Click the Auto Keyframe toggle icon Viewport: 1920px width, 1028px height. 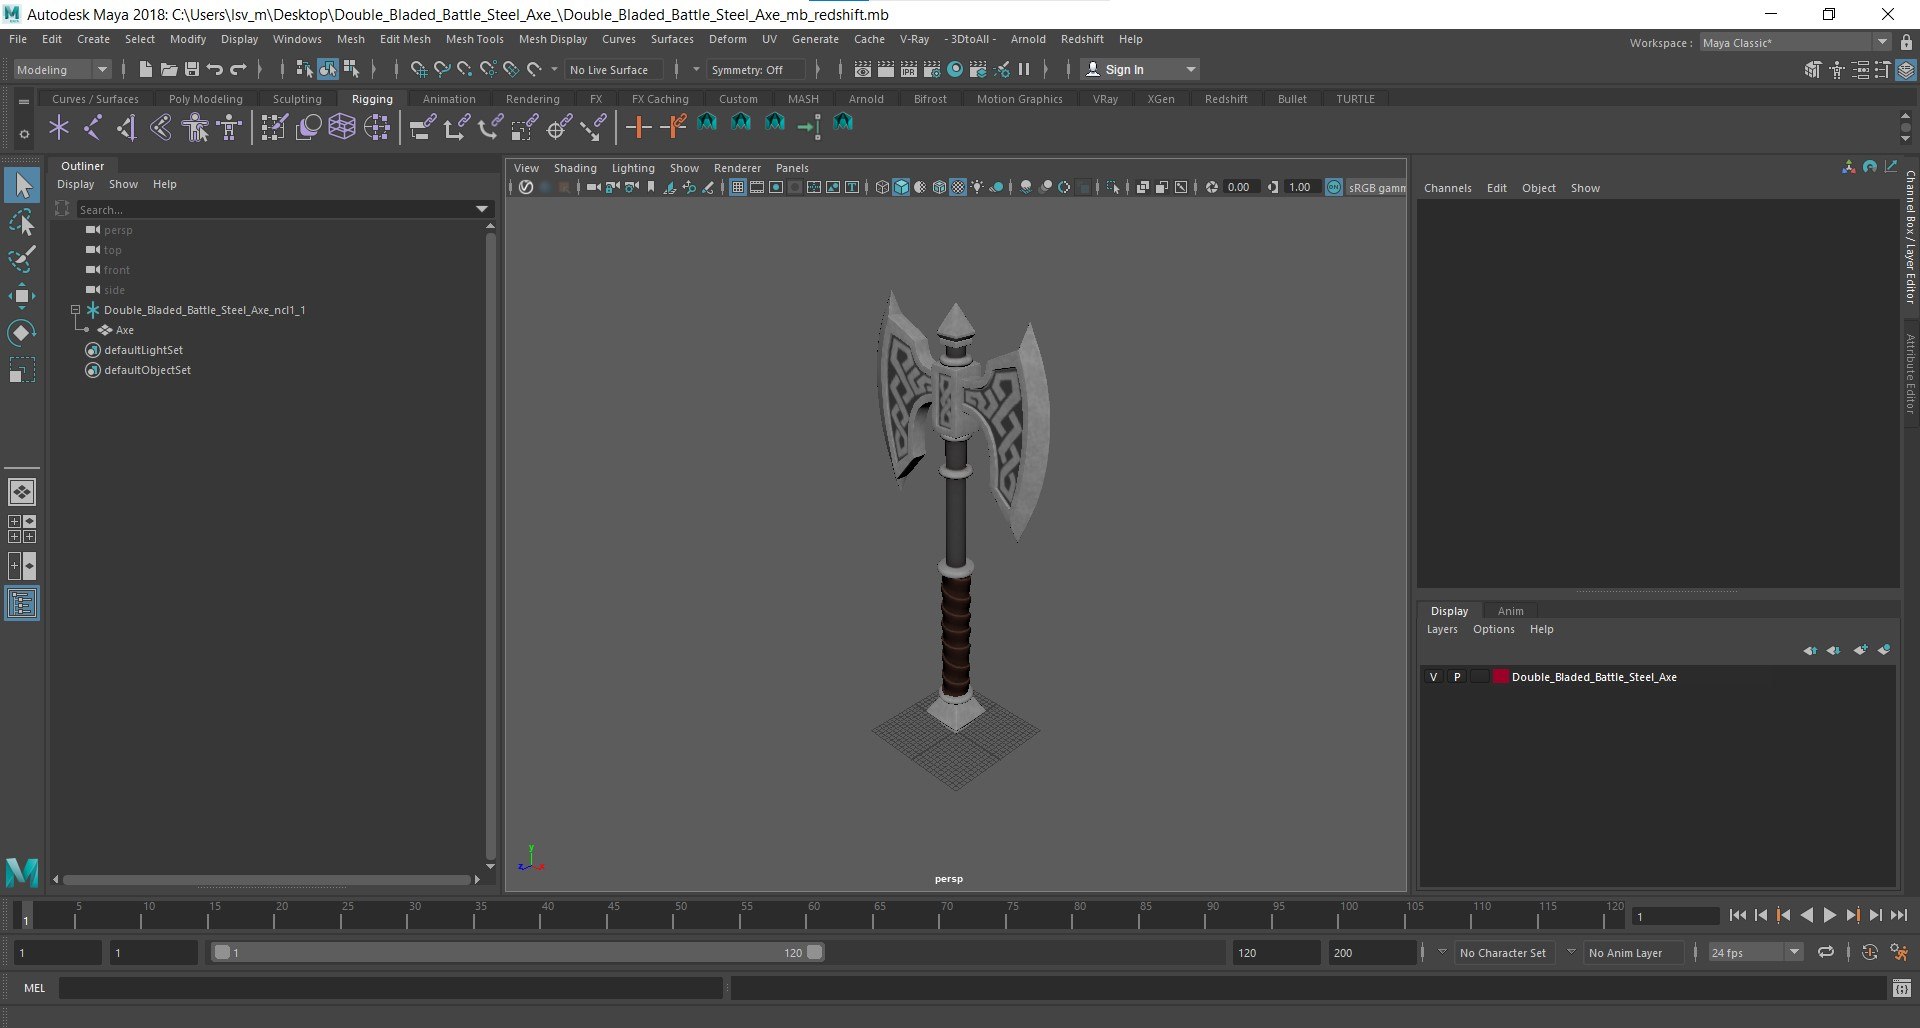click(1870, 953)
